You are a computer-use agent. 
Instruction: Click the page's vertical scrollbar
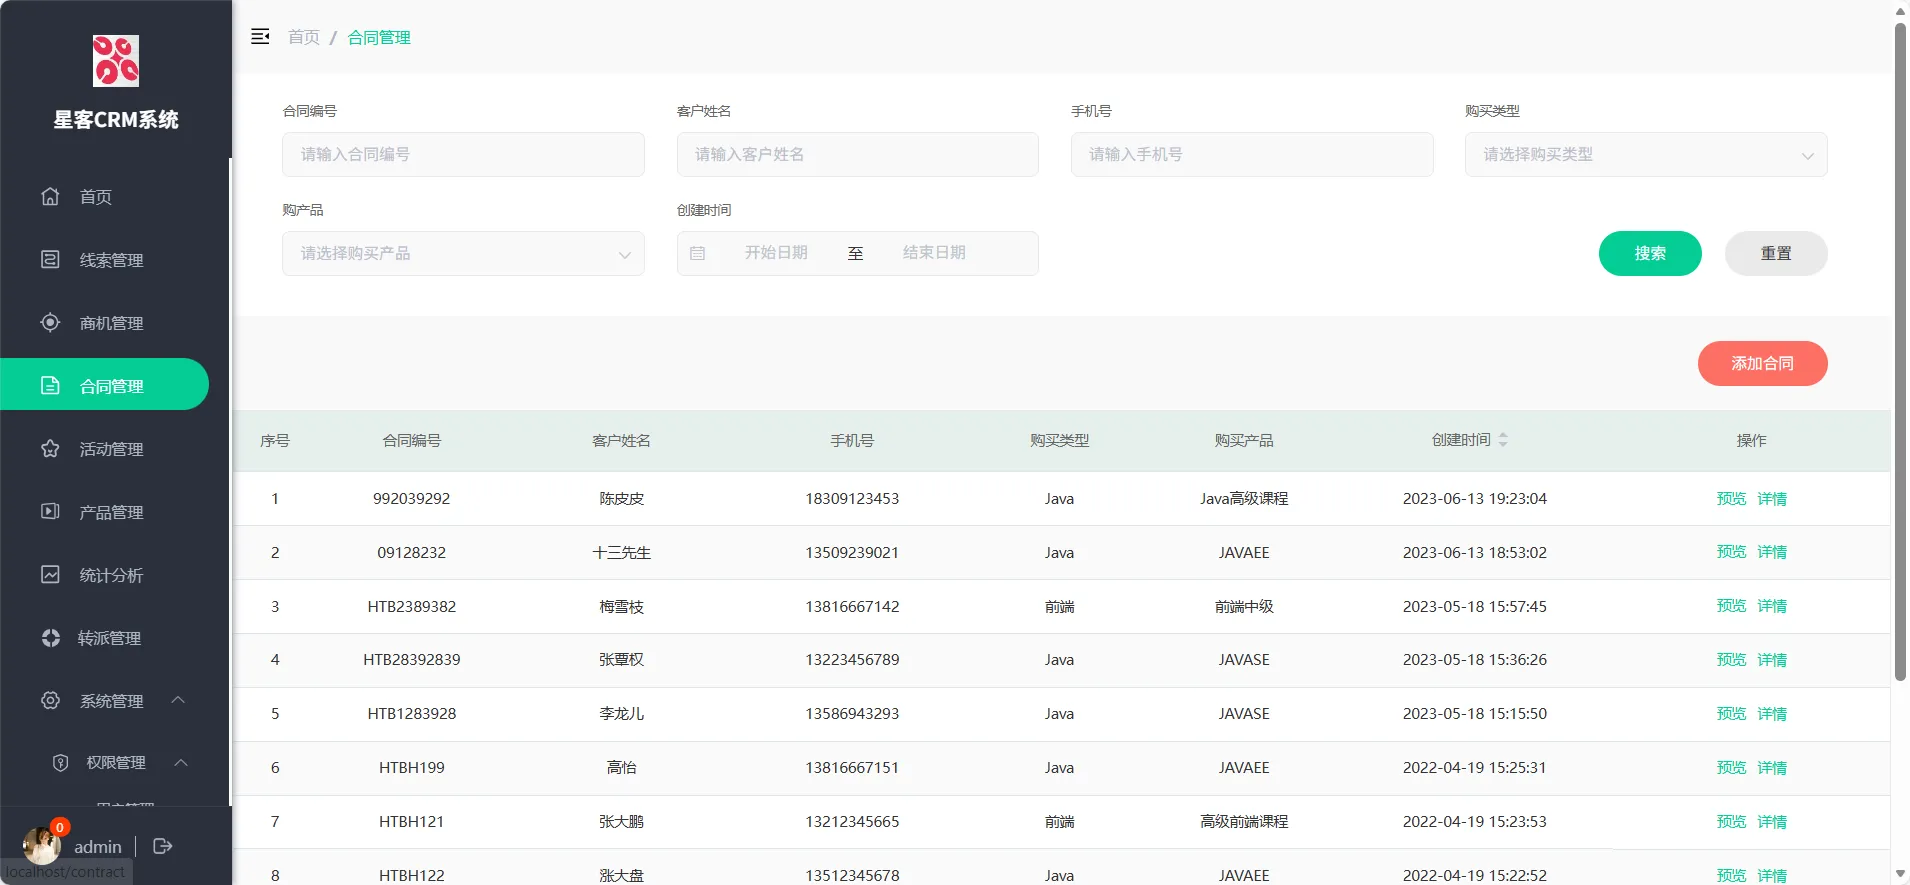1900,350
